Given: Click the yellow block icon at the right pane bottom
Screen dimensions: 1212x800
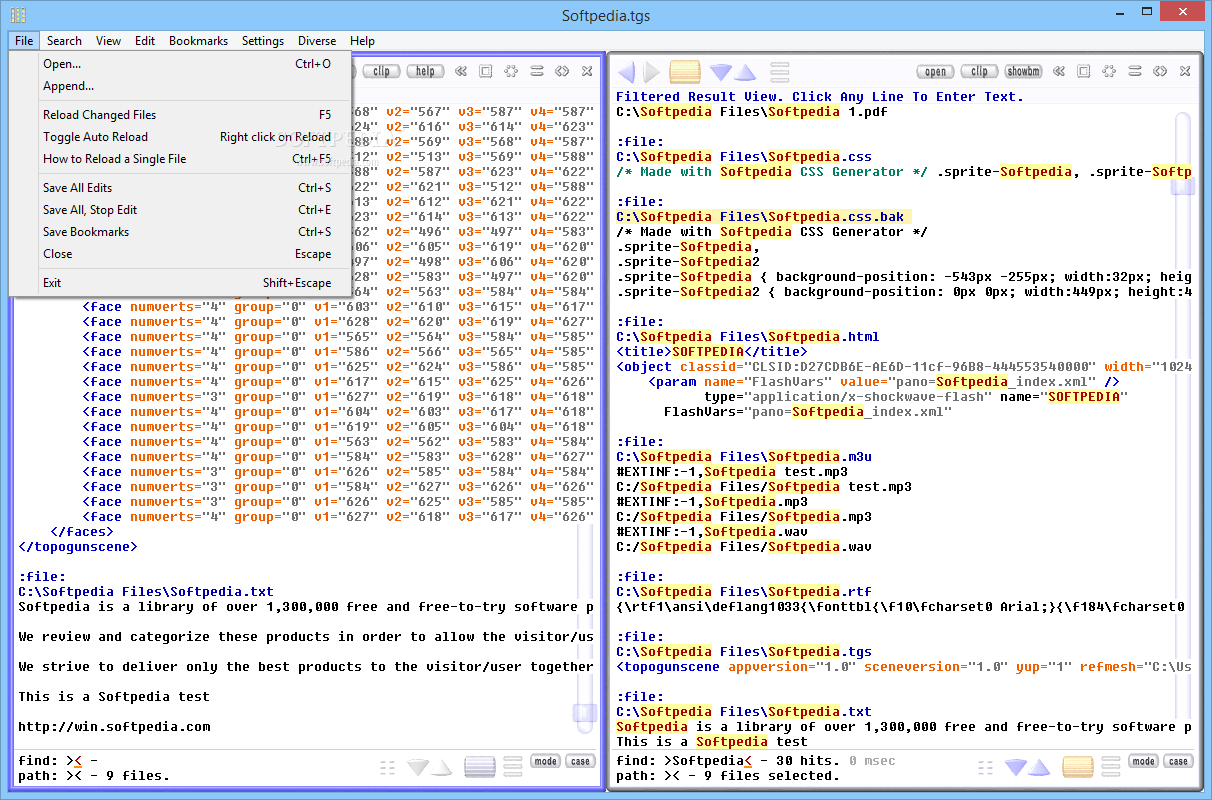Looking at the screenshot, I should pos(1078,767).
